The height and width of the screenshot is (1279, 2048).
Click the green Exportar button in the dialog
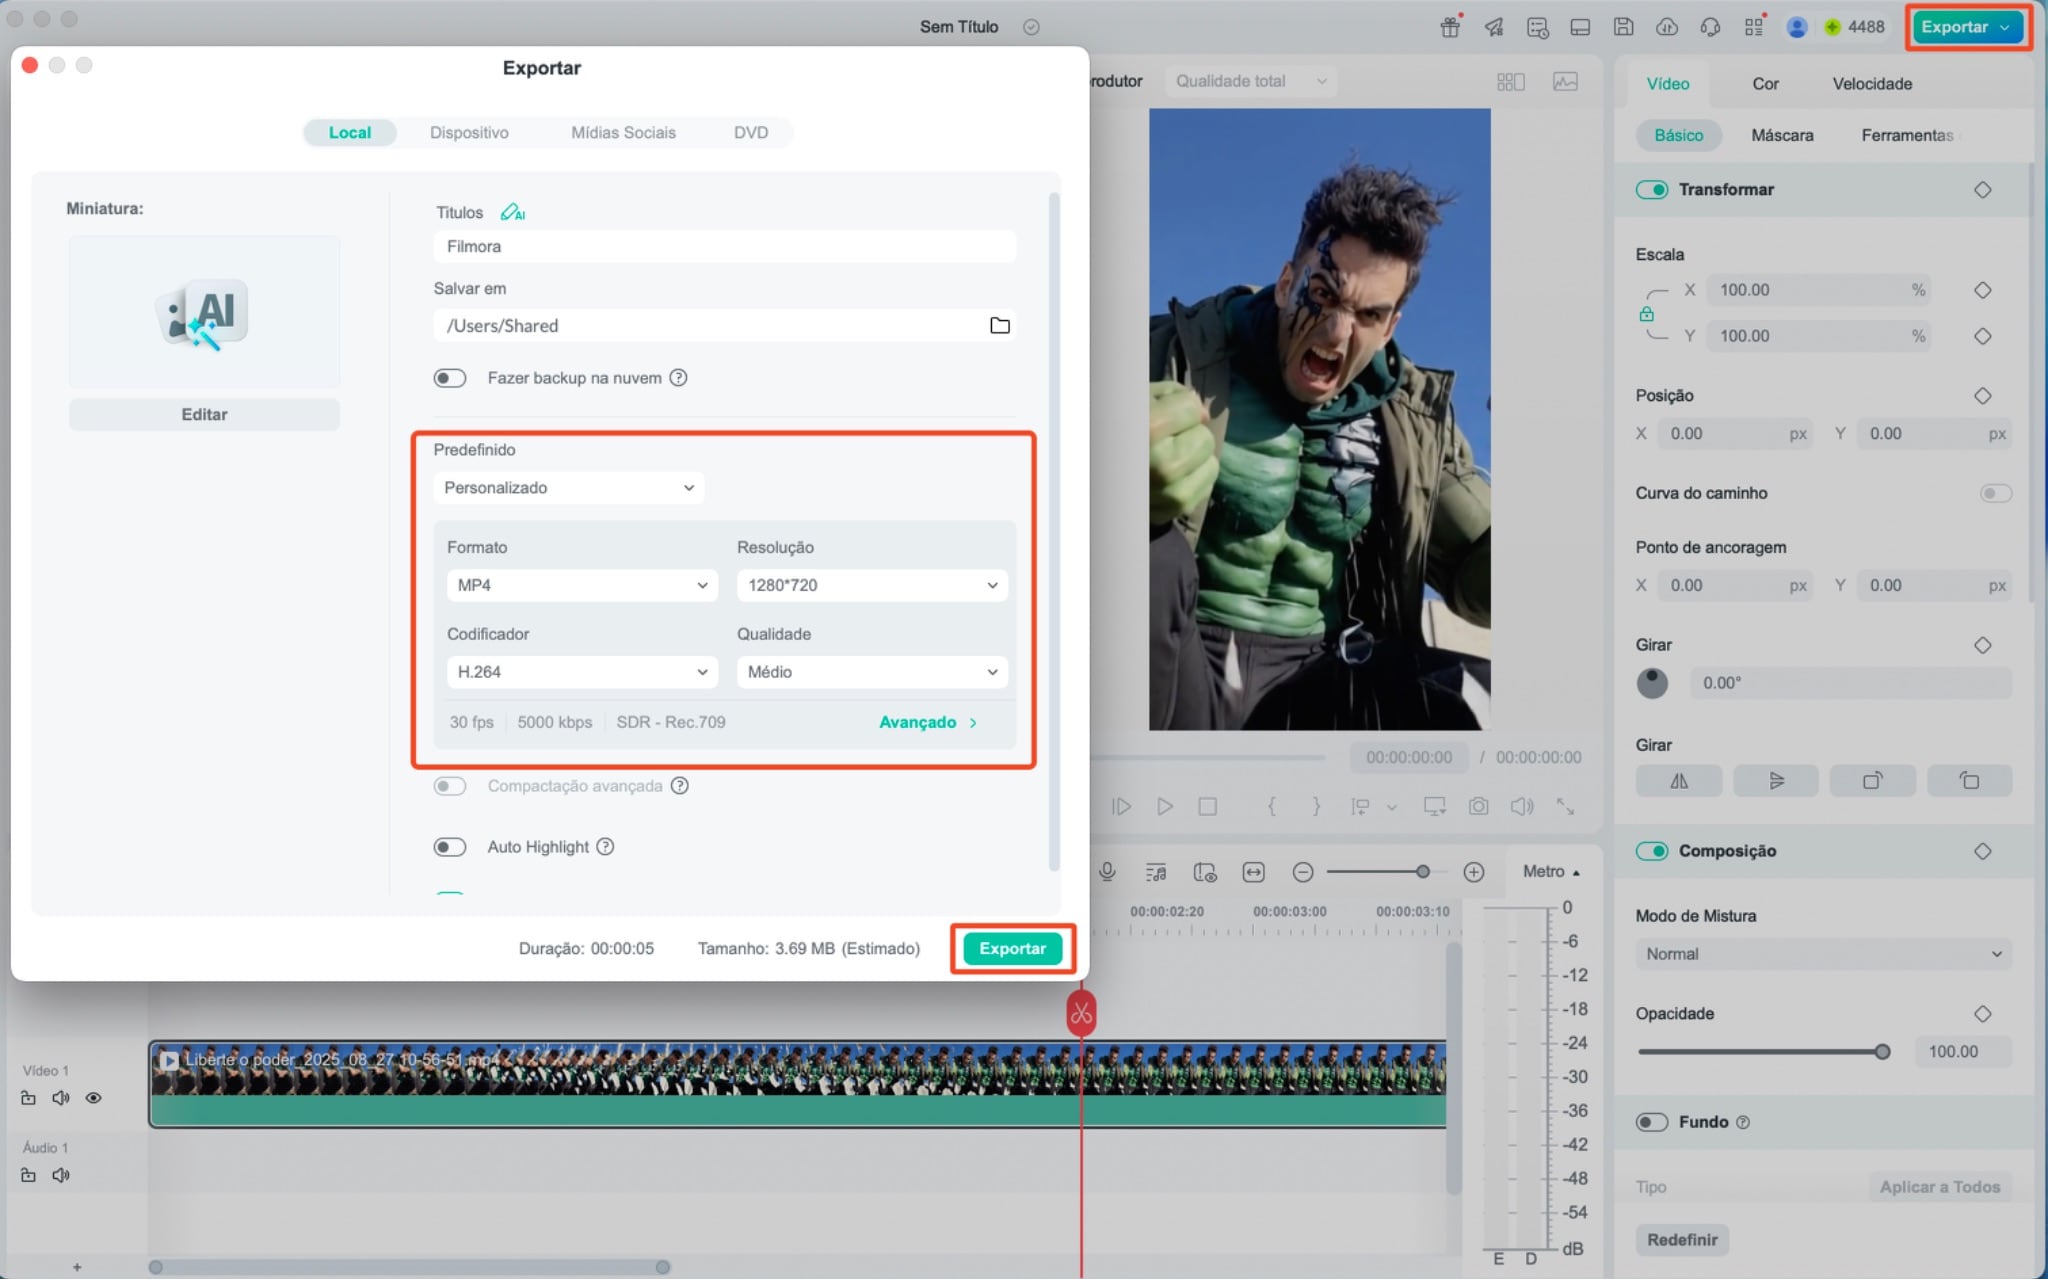coord(1012,948)
